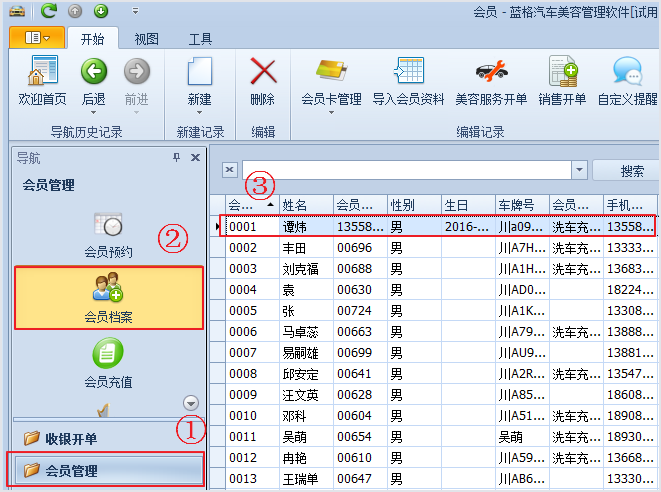Click 销售开单 sales order icon
Viewport: 661px width, 492px height.
point(562,72)
